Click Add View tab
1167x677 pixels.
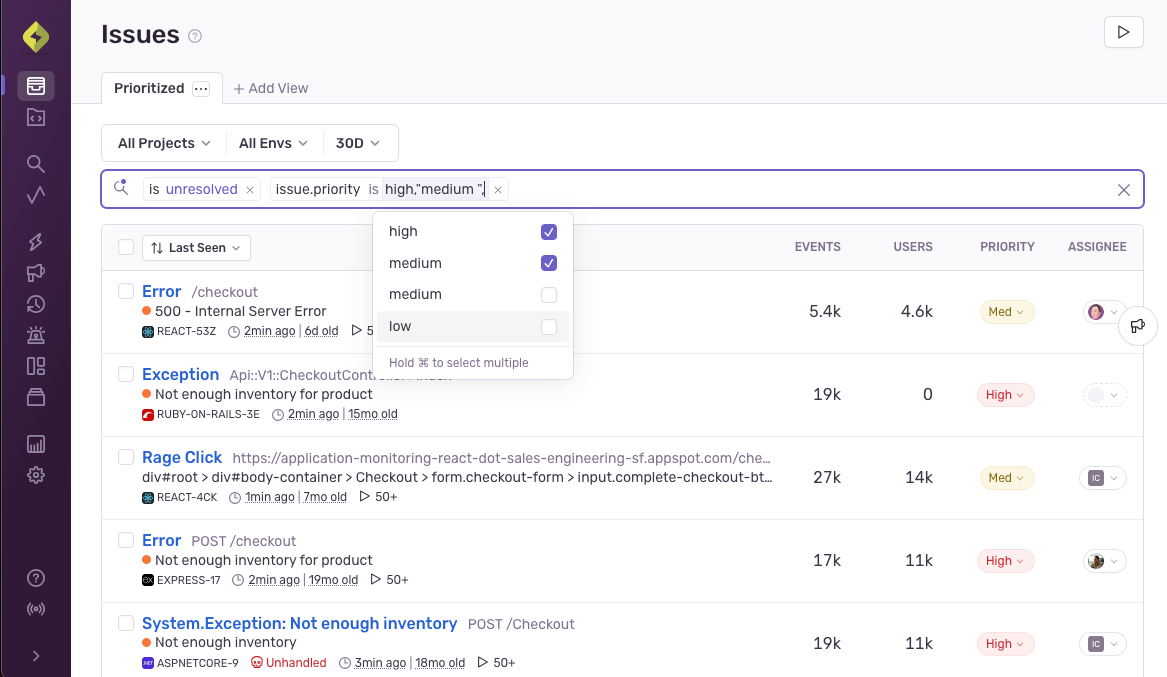[x=271, y=88]
